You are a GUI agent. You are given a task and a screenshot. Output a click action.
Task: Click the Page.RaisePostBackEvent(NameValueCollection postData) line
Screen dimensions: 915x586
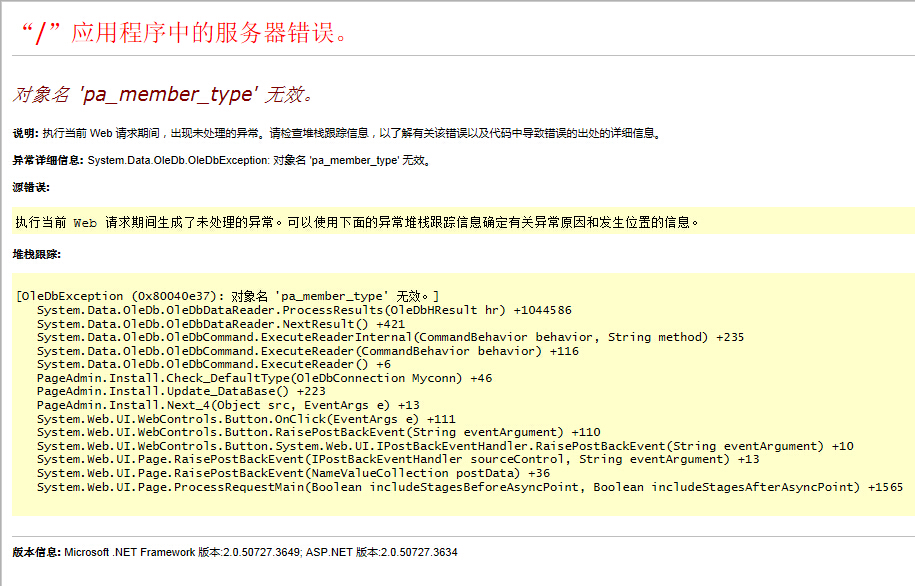293,473
